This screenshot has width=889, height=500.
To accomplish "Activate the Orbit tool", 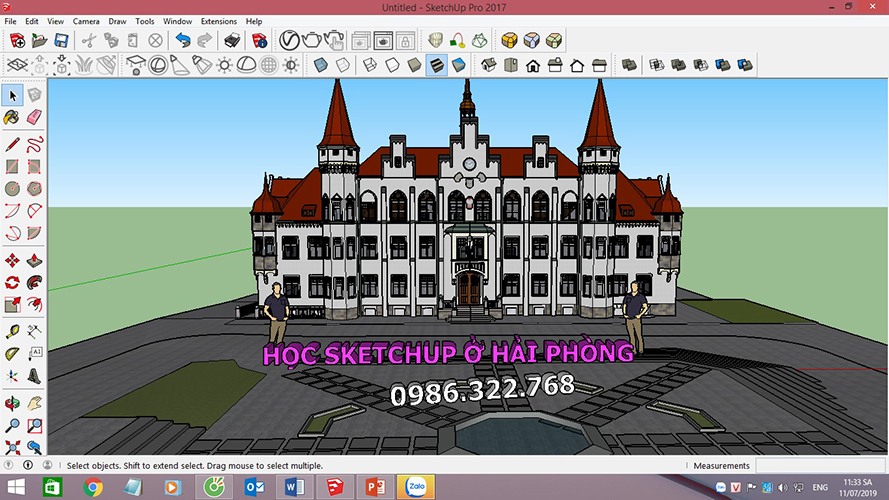I will pos(12,403).
